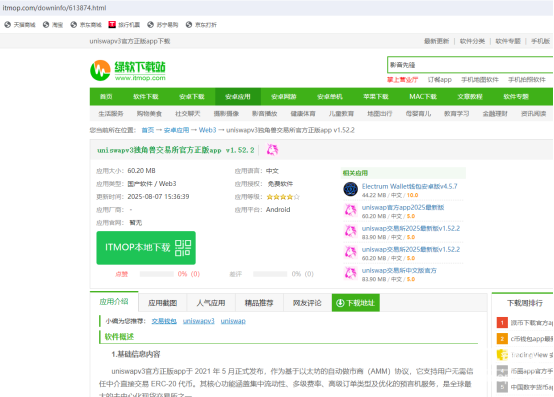Click the ITMOP本地下载 button
This screenshot has height=397, width=554.
pos(146,248)
